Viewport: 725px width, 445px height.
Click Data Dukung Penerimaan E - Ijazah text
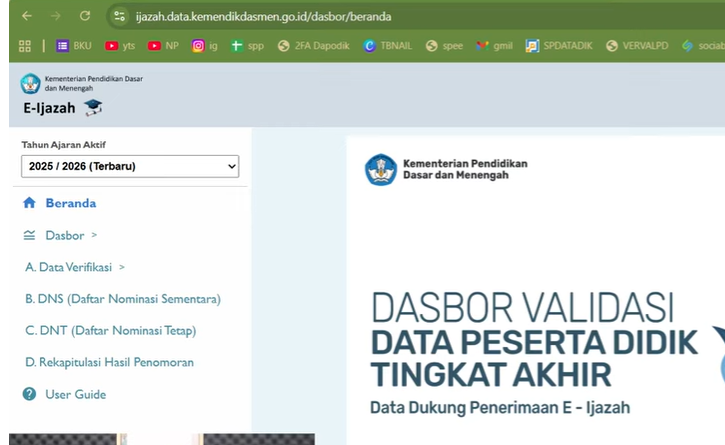(500, 408)
